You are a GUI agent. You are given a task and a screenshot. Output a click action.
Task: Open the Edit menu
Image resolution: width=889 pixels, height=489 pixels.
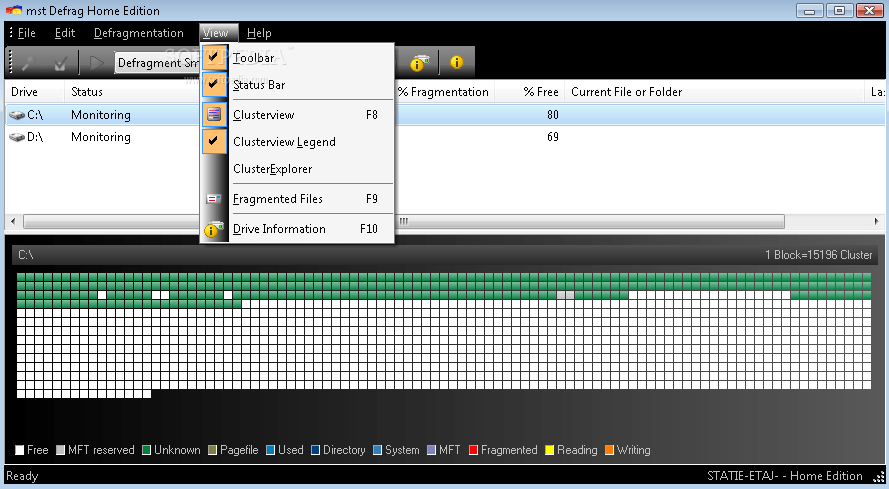(65, 33)
